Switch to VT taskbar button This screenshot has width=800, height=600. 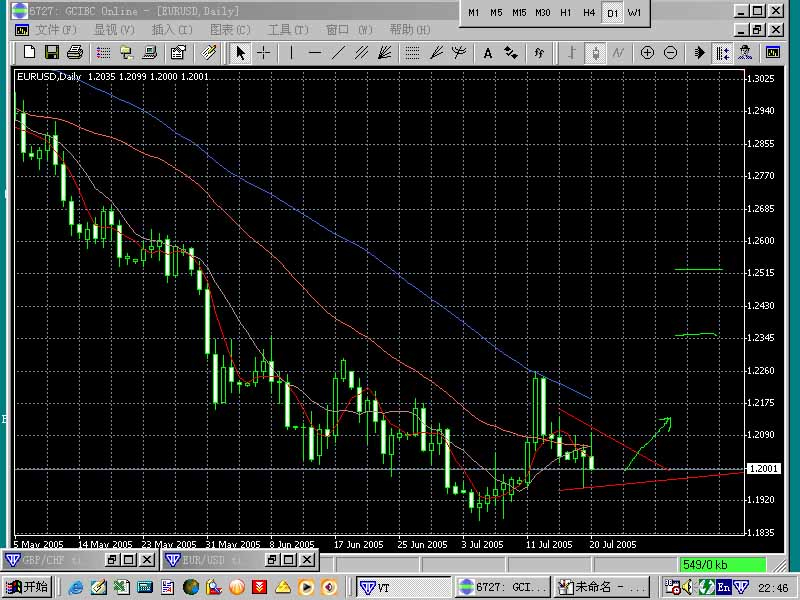point(404,588)
